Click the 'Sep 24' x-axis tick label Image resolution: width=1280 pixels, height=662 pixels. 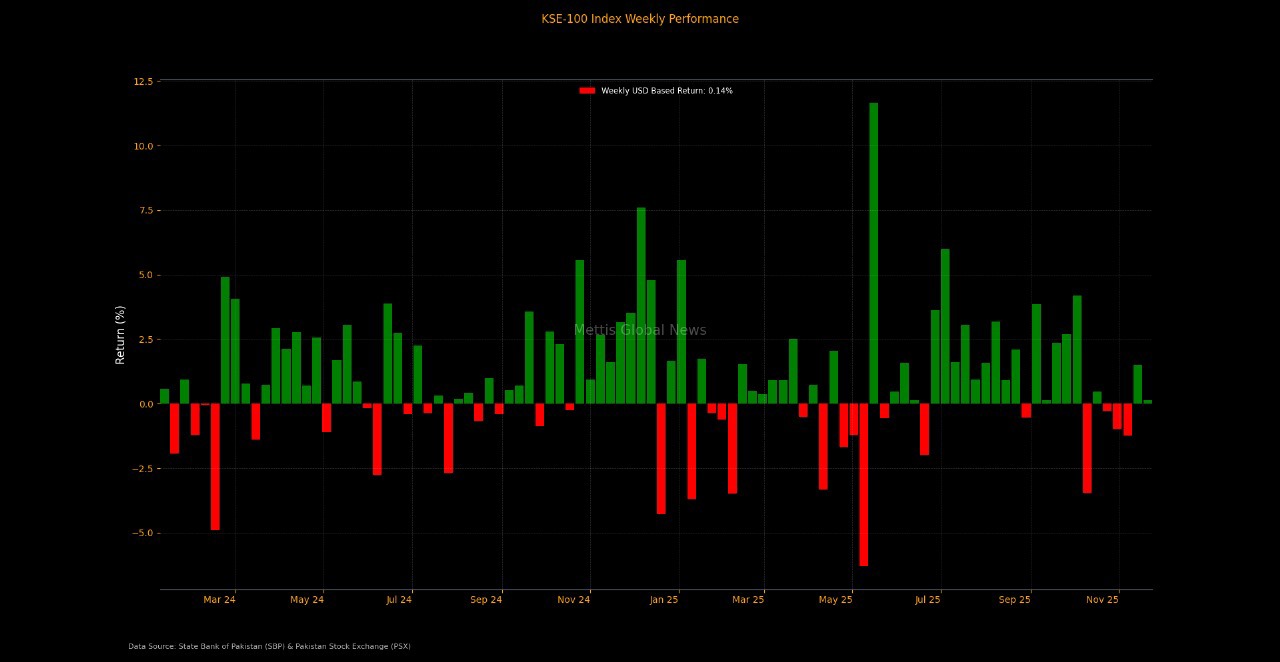(x=486, y=600)
